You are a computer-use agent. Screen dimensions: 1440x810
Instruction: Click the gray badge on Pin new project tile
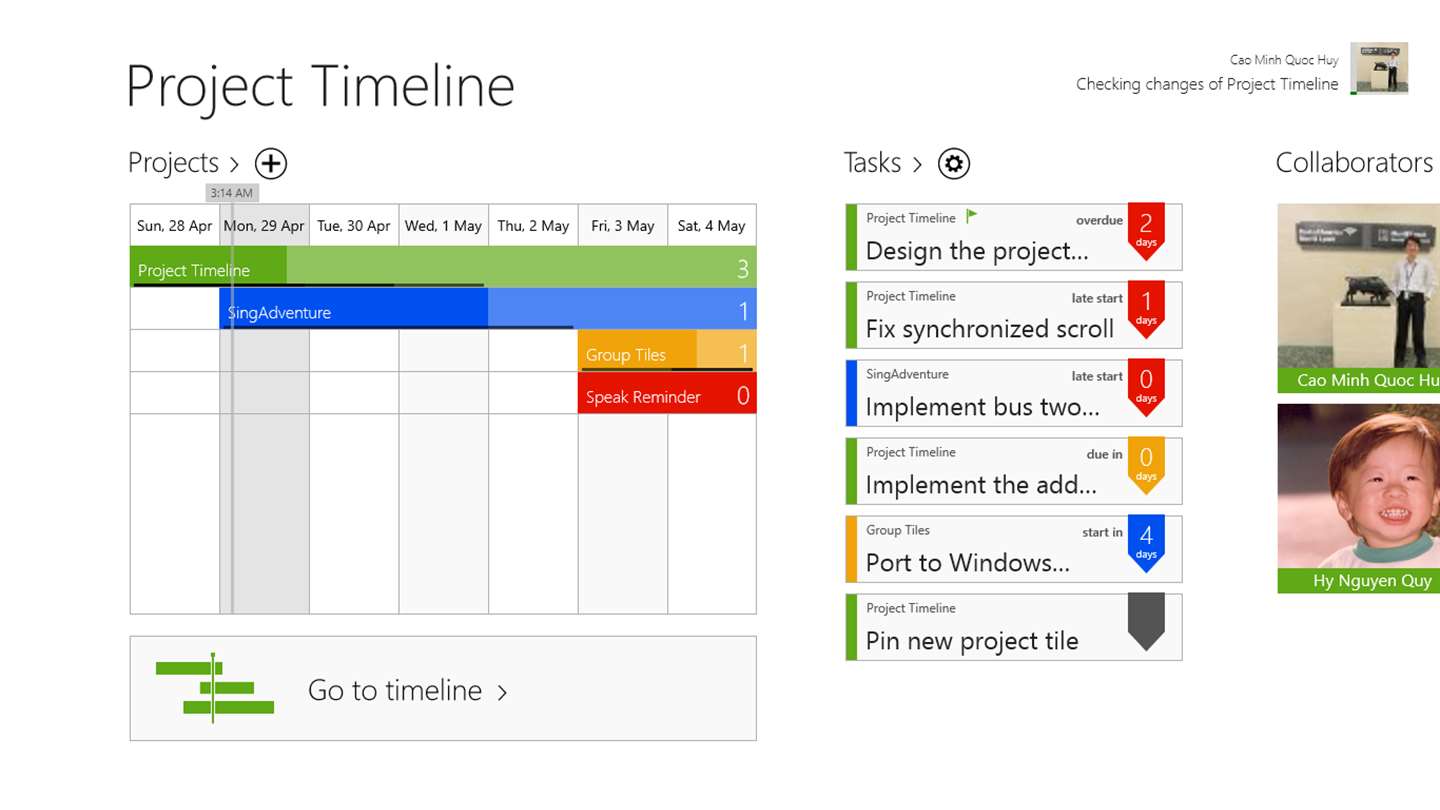pos(1146,620)
